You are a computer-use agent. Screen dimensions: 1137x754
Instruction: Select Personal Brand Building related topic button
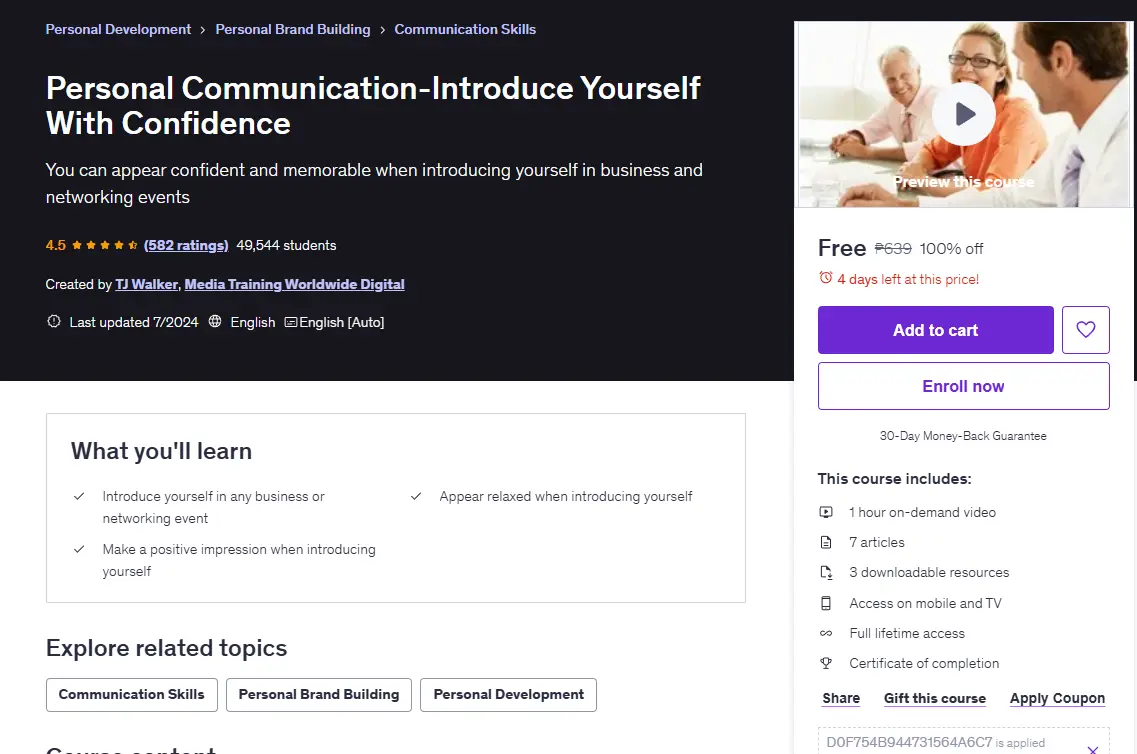pyautogui.click(x=319, y=695)
